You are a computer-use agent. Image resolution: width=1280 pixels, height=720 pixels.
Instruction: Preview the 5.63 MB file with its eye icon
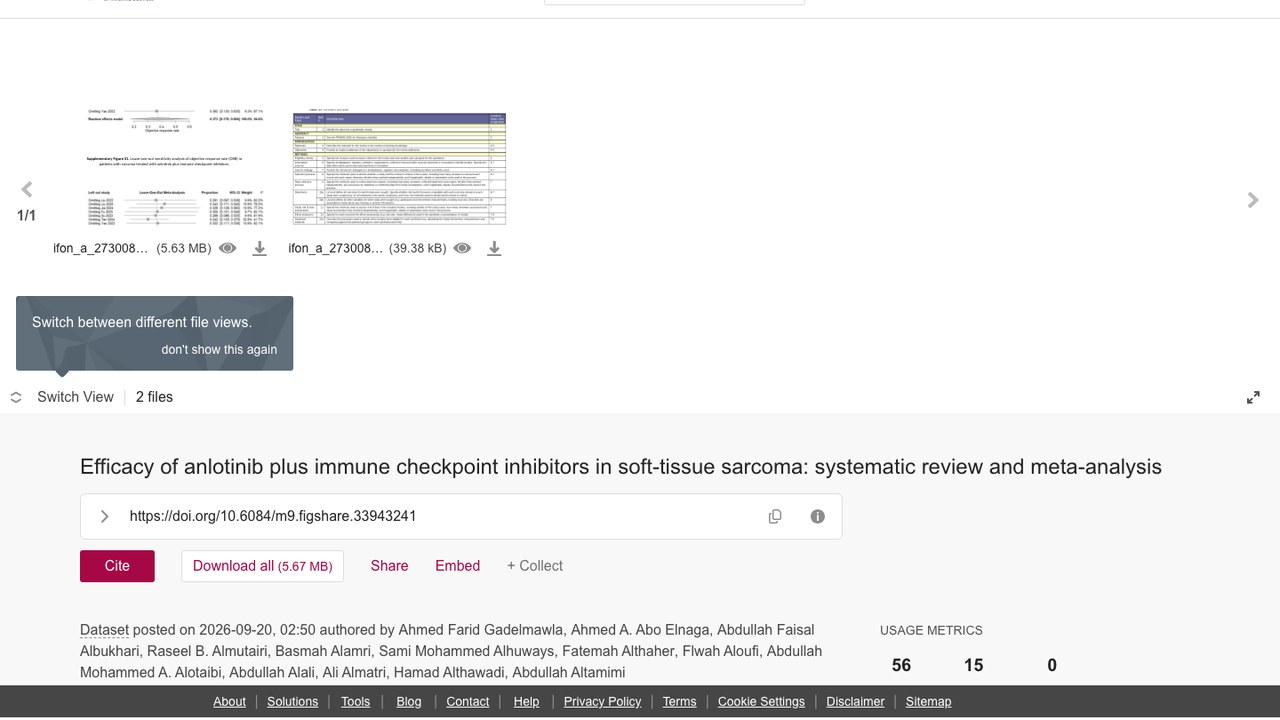228,248
